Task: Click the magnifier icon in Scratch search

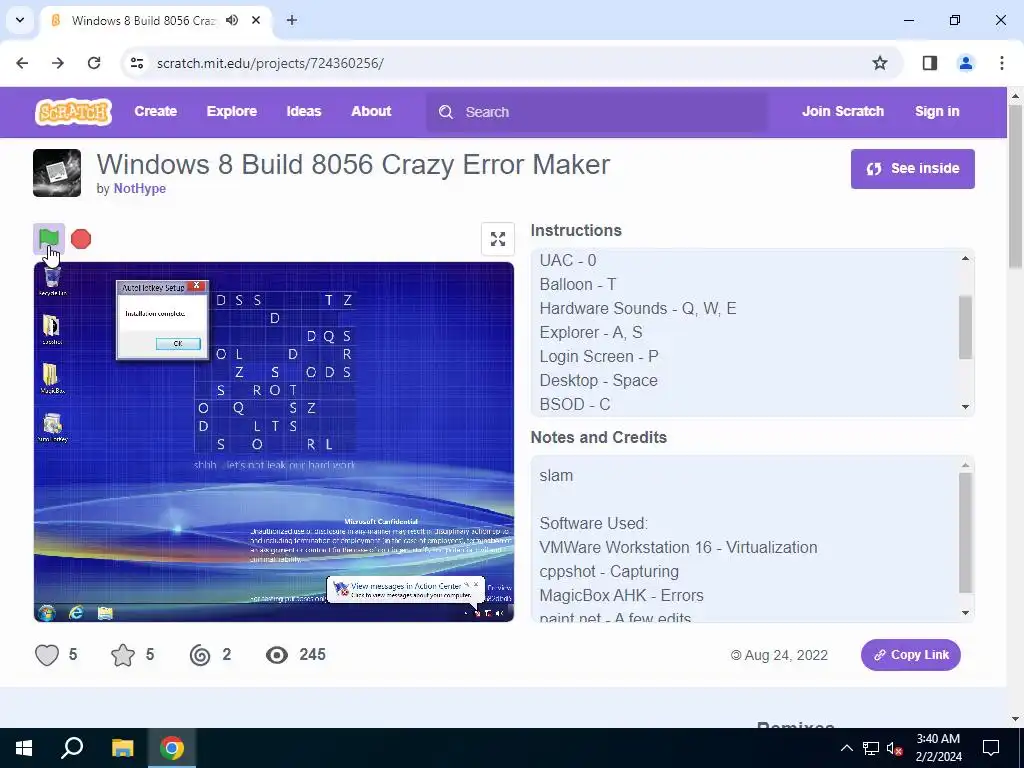Action: point(446,112)
